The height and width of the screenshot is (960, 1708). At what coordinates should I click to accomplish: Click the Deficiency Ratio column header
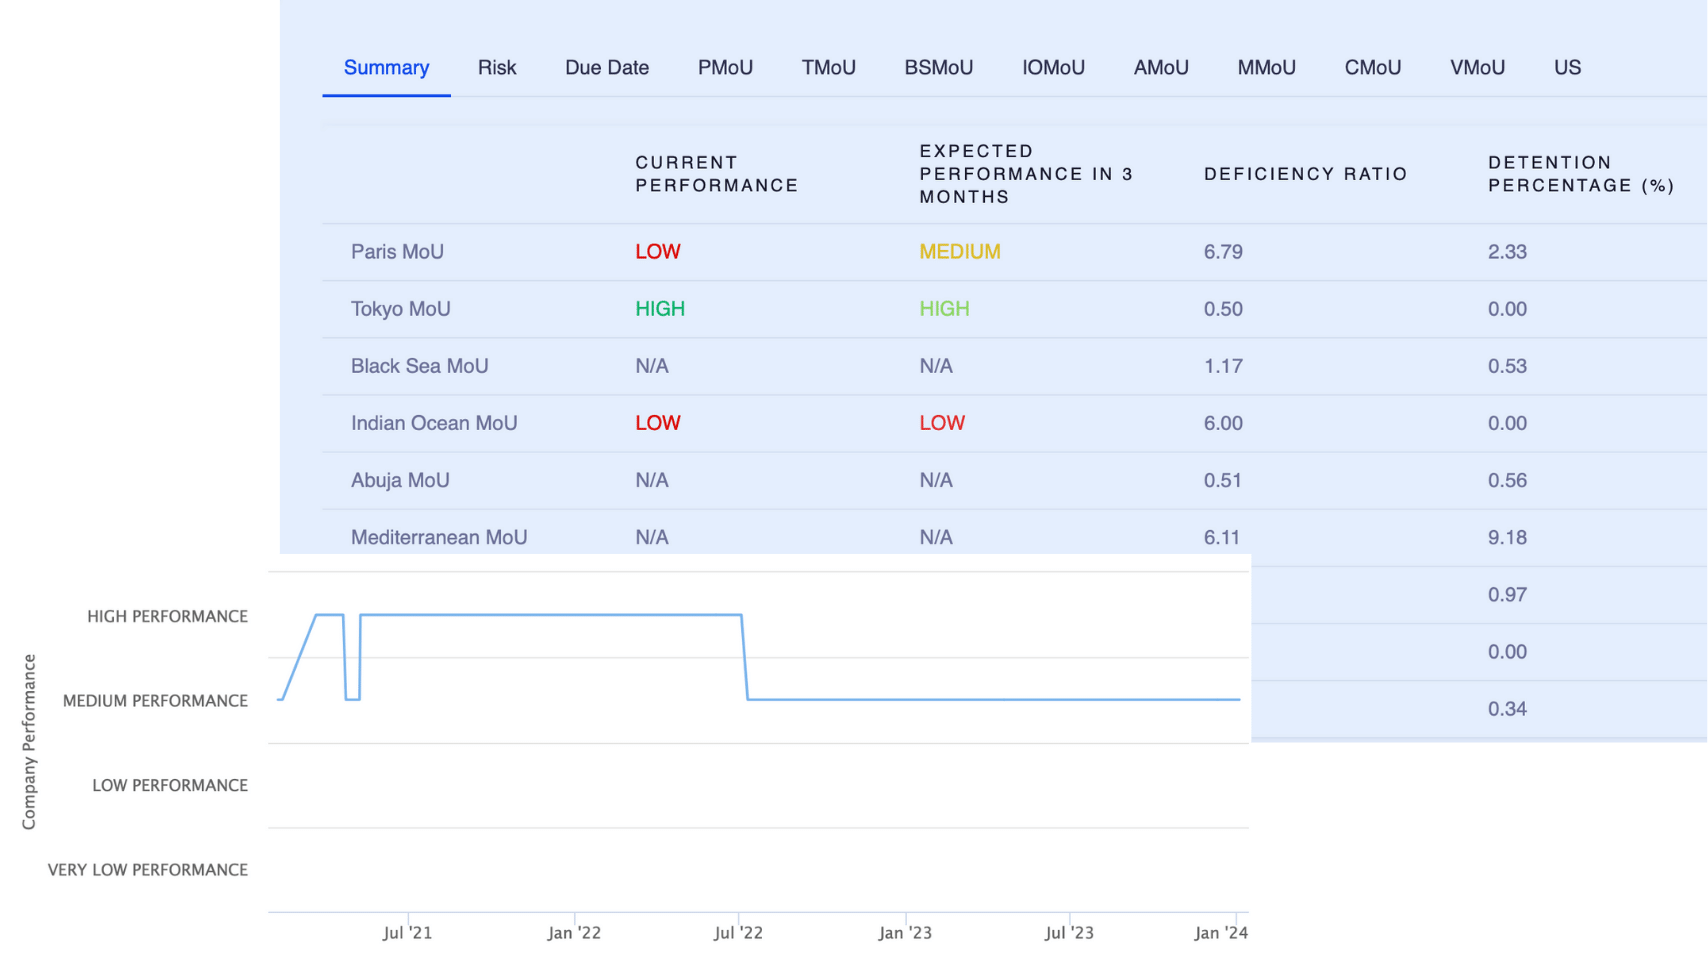tap(1305, 174)
